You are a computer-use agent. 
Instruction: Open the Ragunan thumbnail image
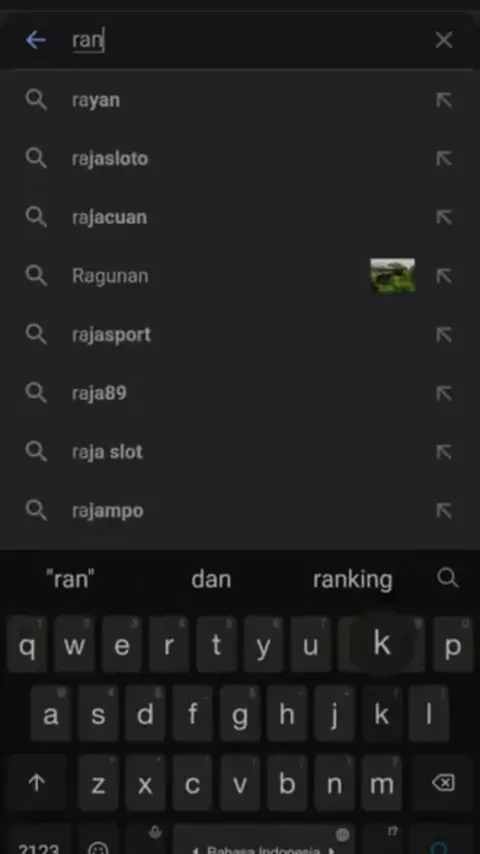pos(392,276)
